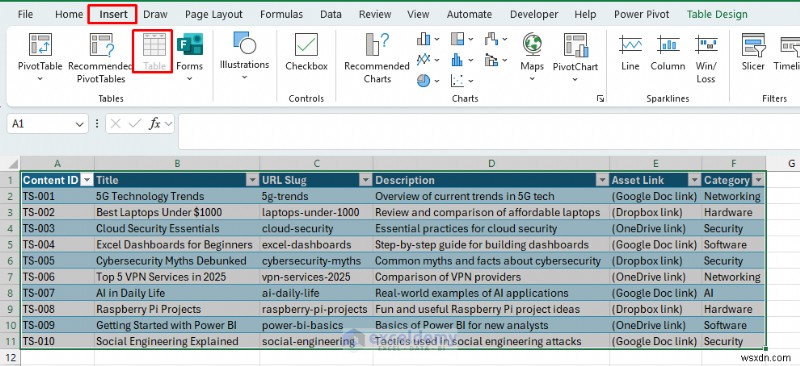Select cell "Comparison of VPN providers"
This screenshot has height=366, width=800.
pyautogui.click(x=491, y=277)
